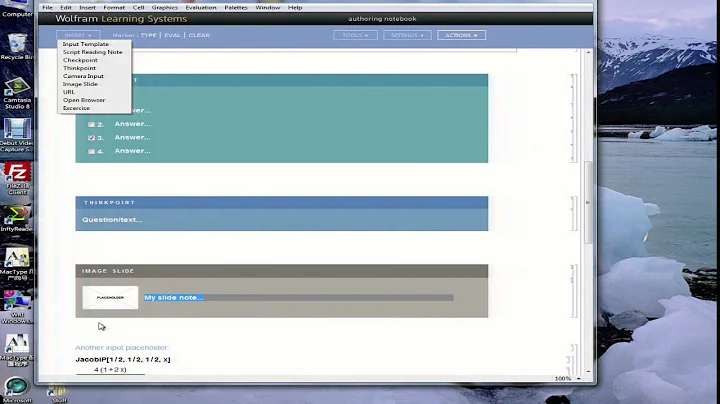
Task: Open the Microsoft desktop shortcut
Action: click(17, 390)
